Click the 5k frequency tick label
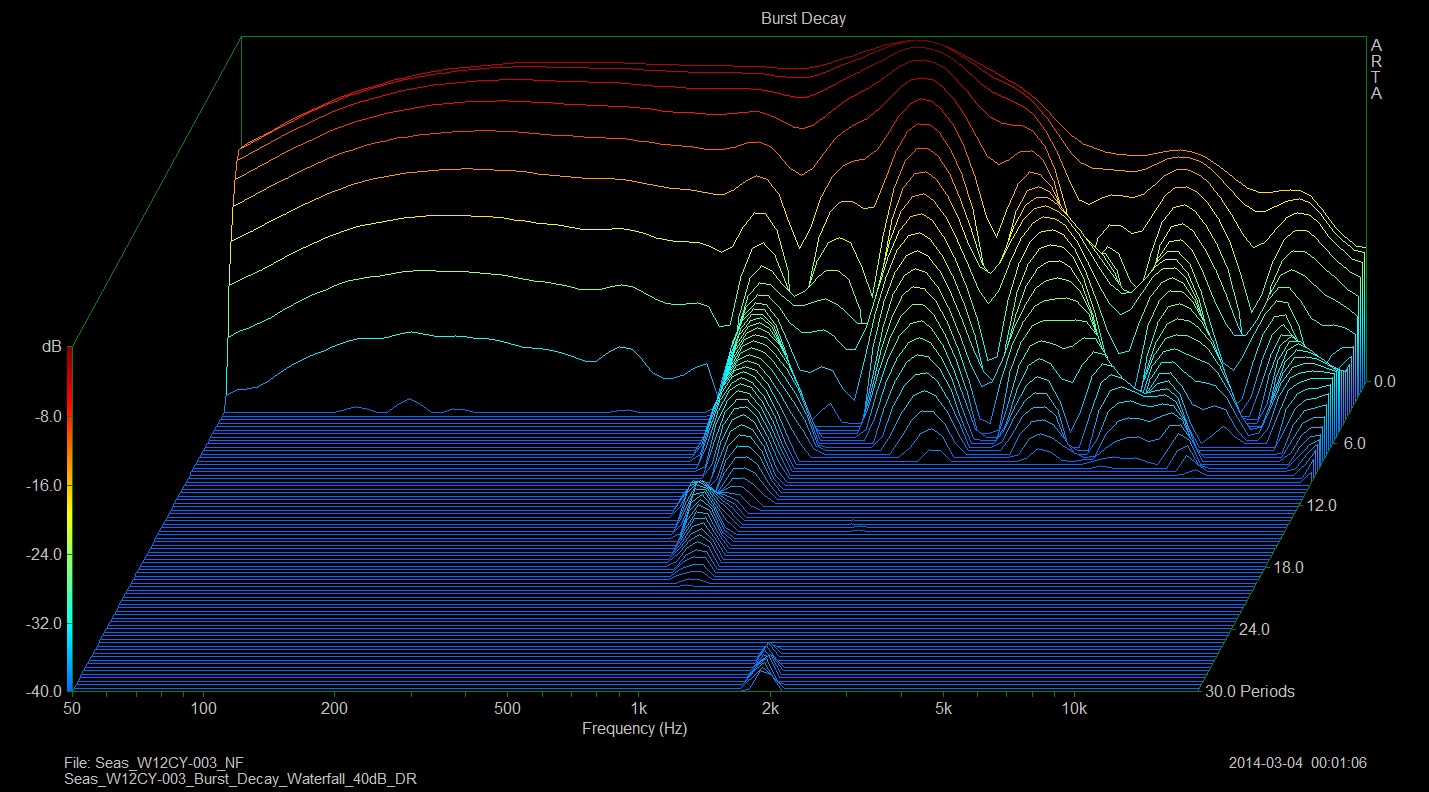1429x792 pixels. tap(943, 709)
